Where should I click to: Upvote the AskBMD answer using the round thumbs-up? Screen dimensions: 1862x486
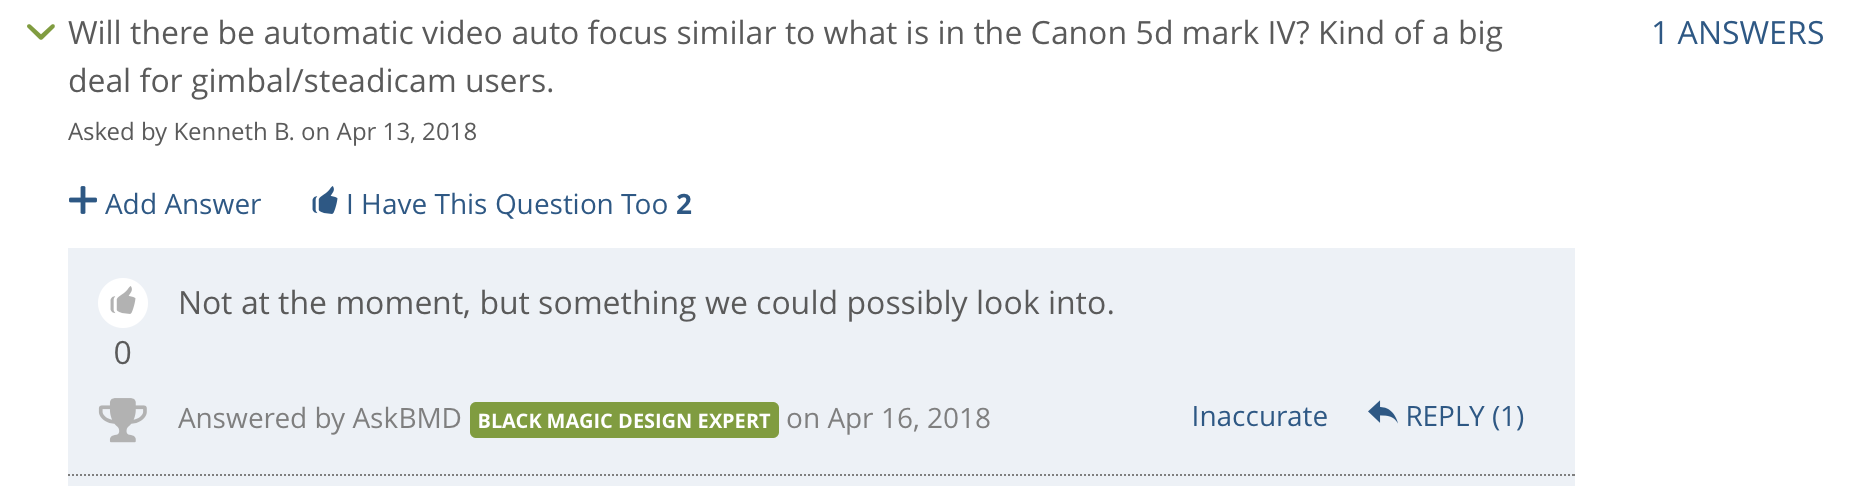pyautogui.click(x=123, y=302)
